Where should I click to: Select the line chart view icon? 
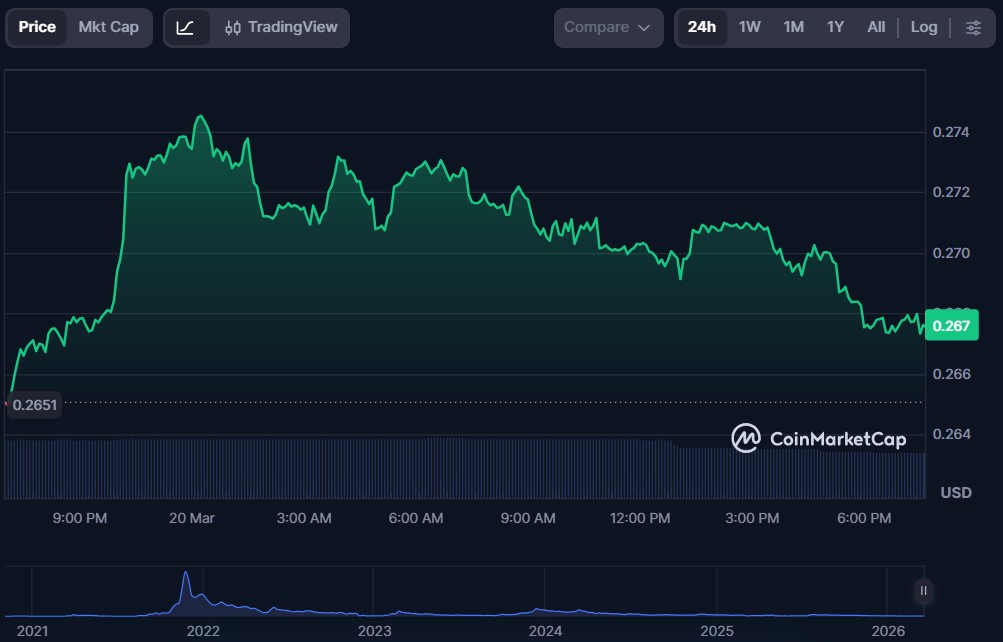click(x=185, y=27)
